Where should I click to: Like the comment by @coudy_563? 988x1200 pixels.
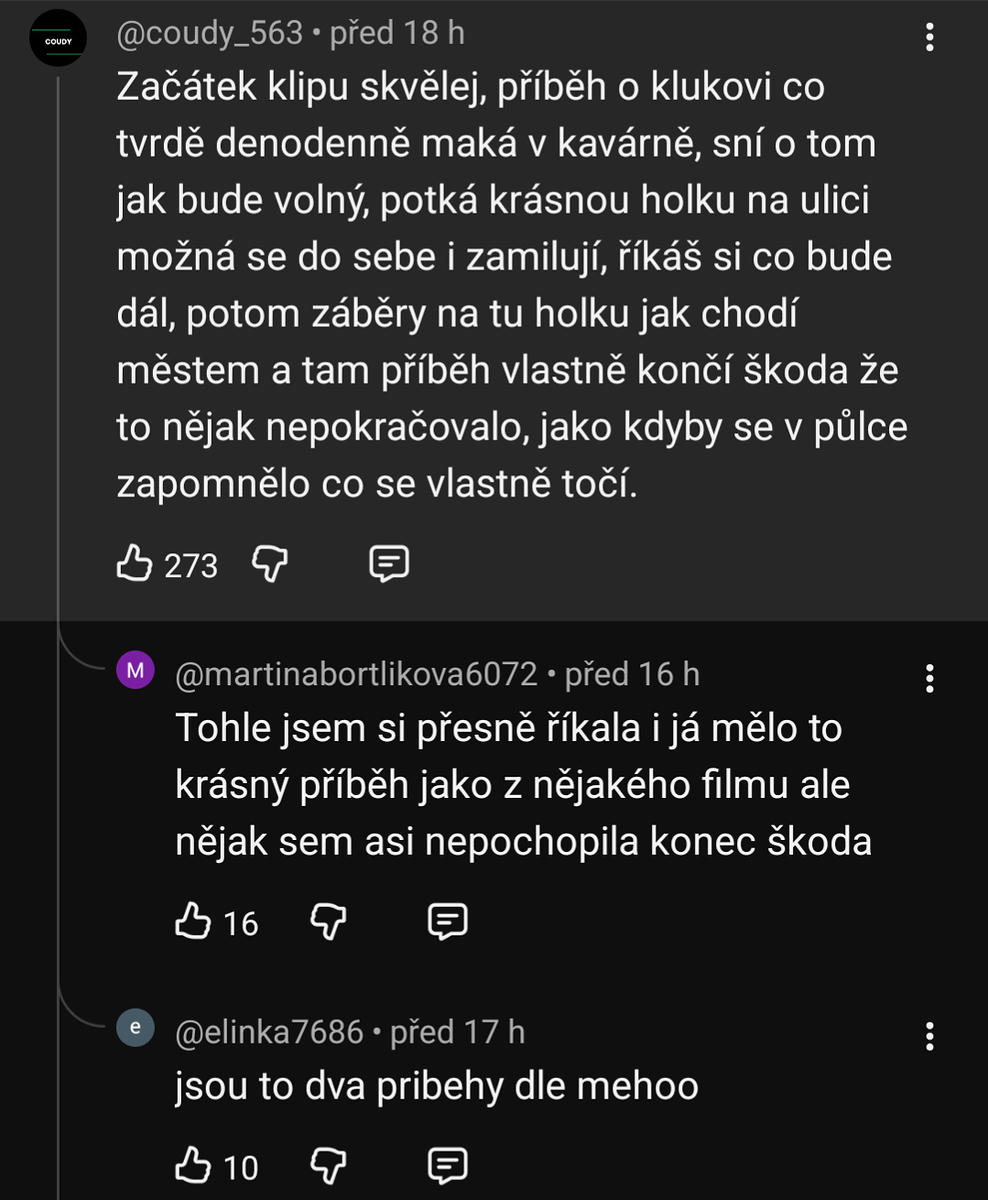click(134, 565)
